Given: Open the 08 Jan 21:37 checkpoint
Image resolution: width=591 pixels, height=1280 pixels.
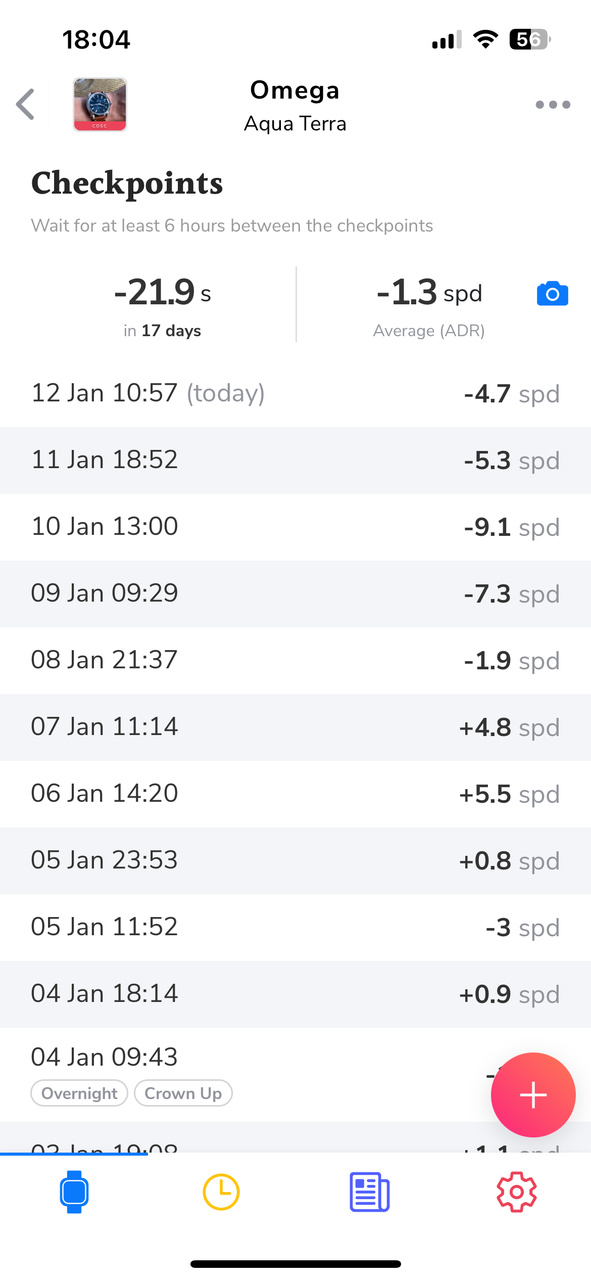Looking at the screenshot, I should [x=295, y=660].
